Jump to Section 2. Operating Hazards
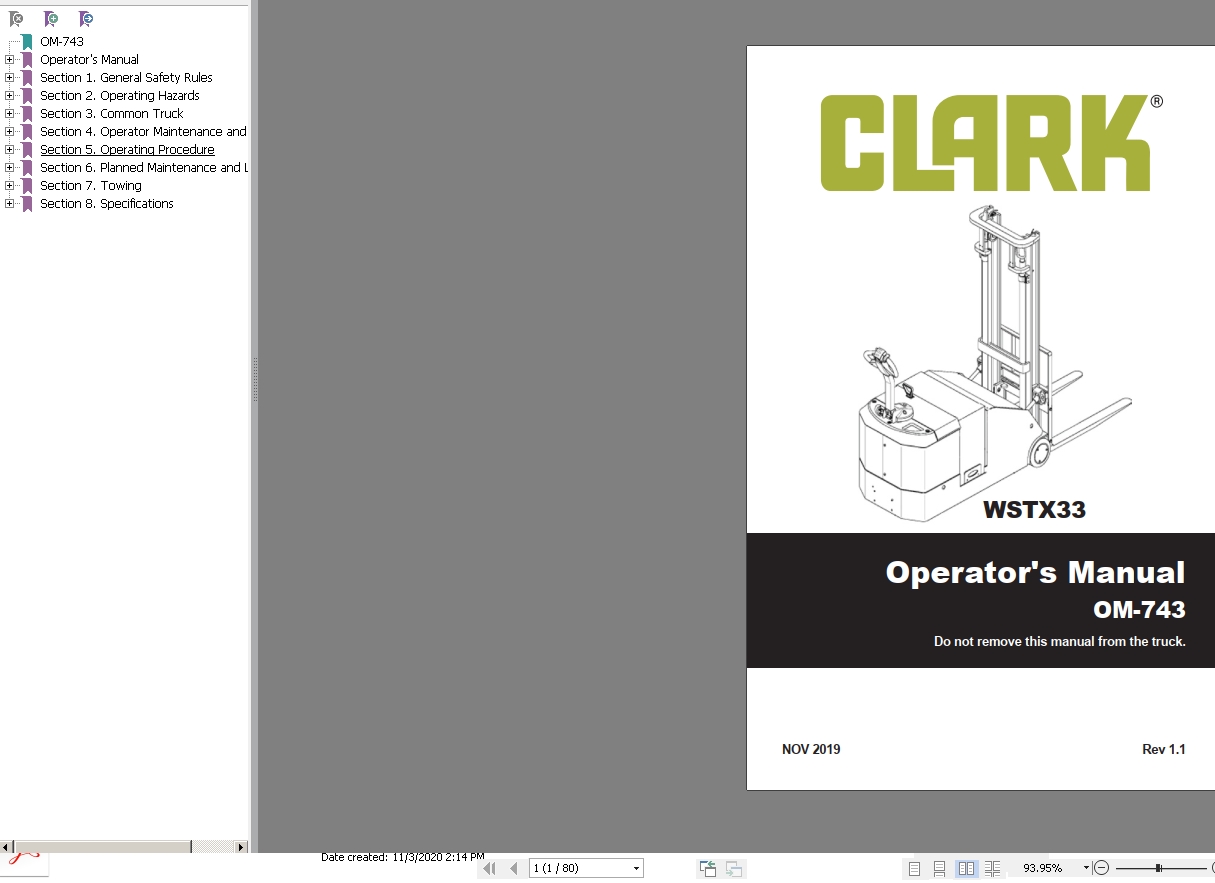Image resolution: width=1215 pixels, height=883 pixels. [x=120, y=96]
